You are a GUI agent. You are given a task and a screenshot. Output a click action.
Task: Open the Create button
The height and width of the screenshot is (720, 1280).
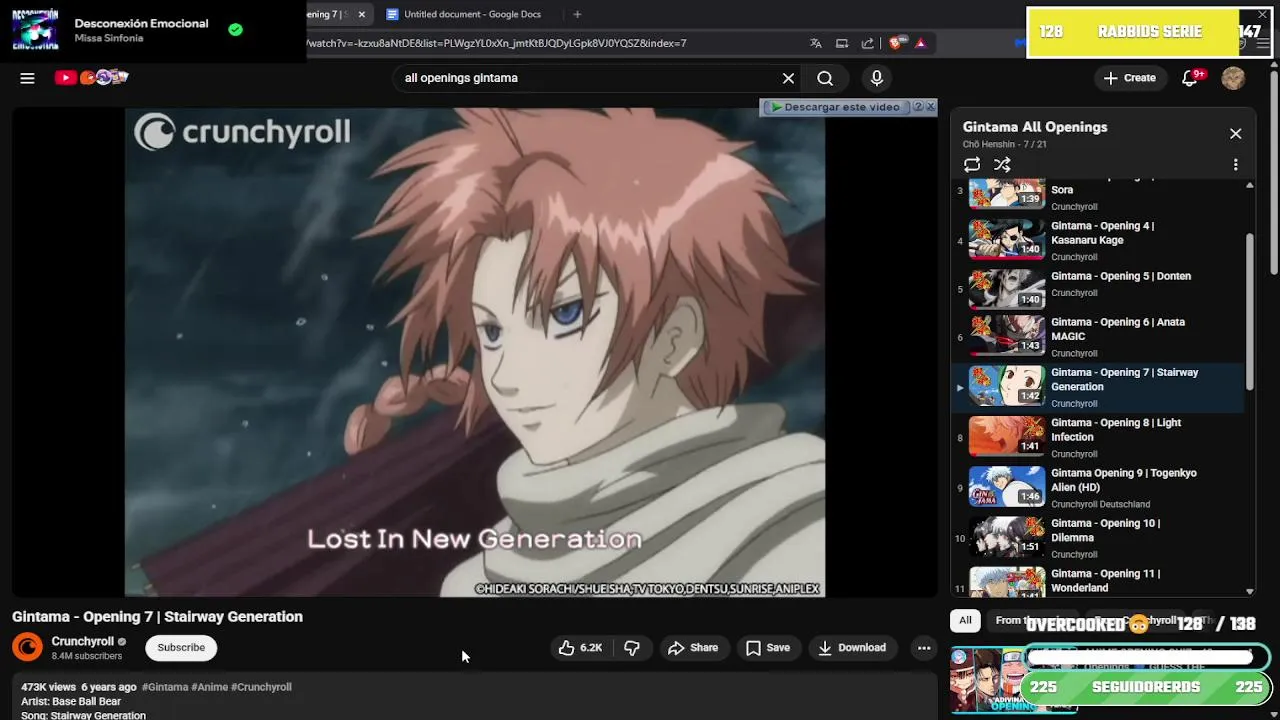click(x=1129, y=78)
